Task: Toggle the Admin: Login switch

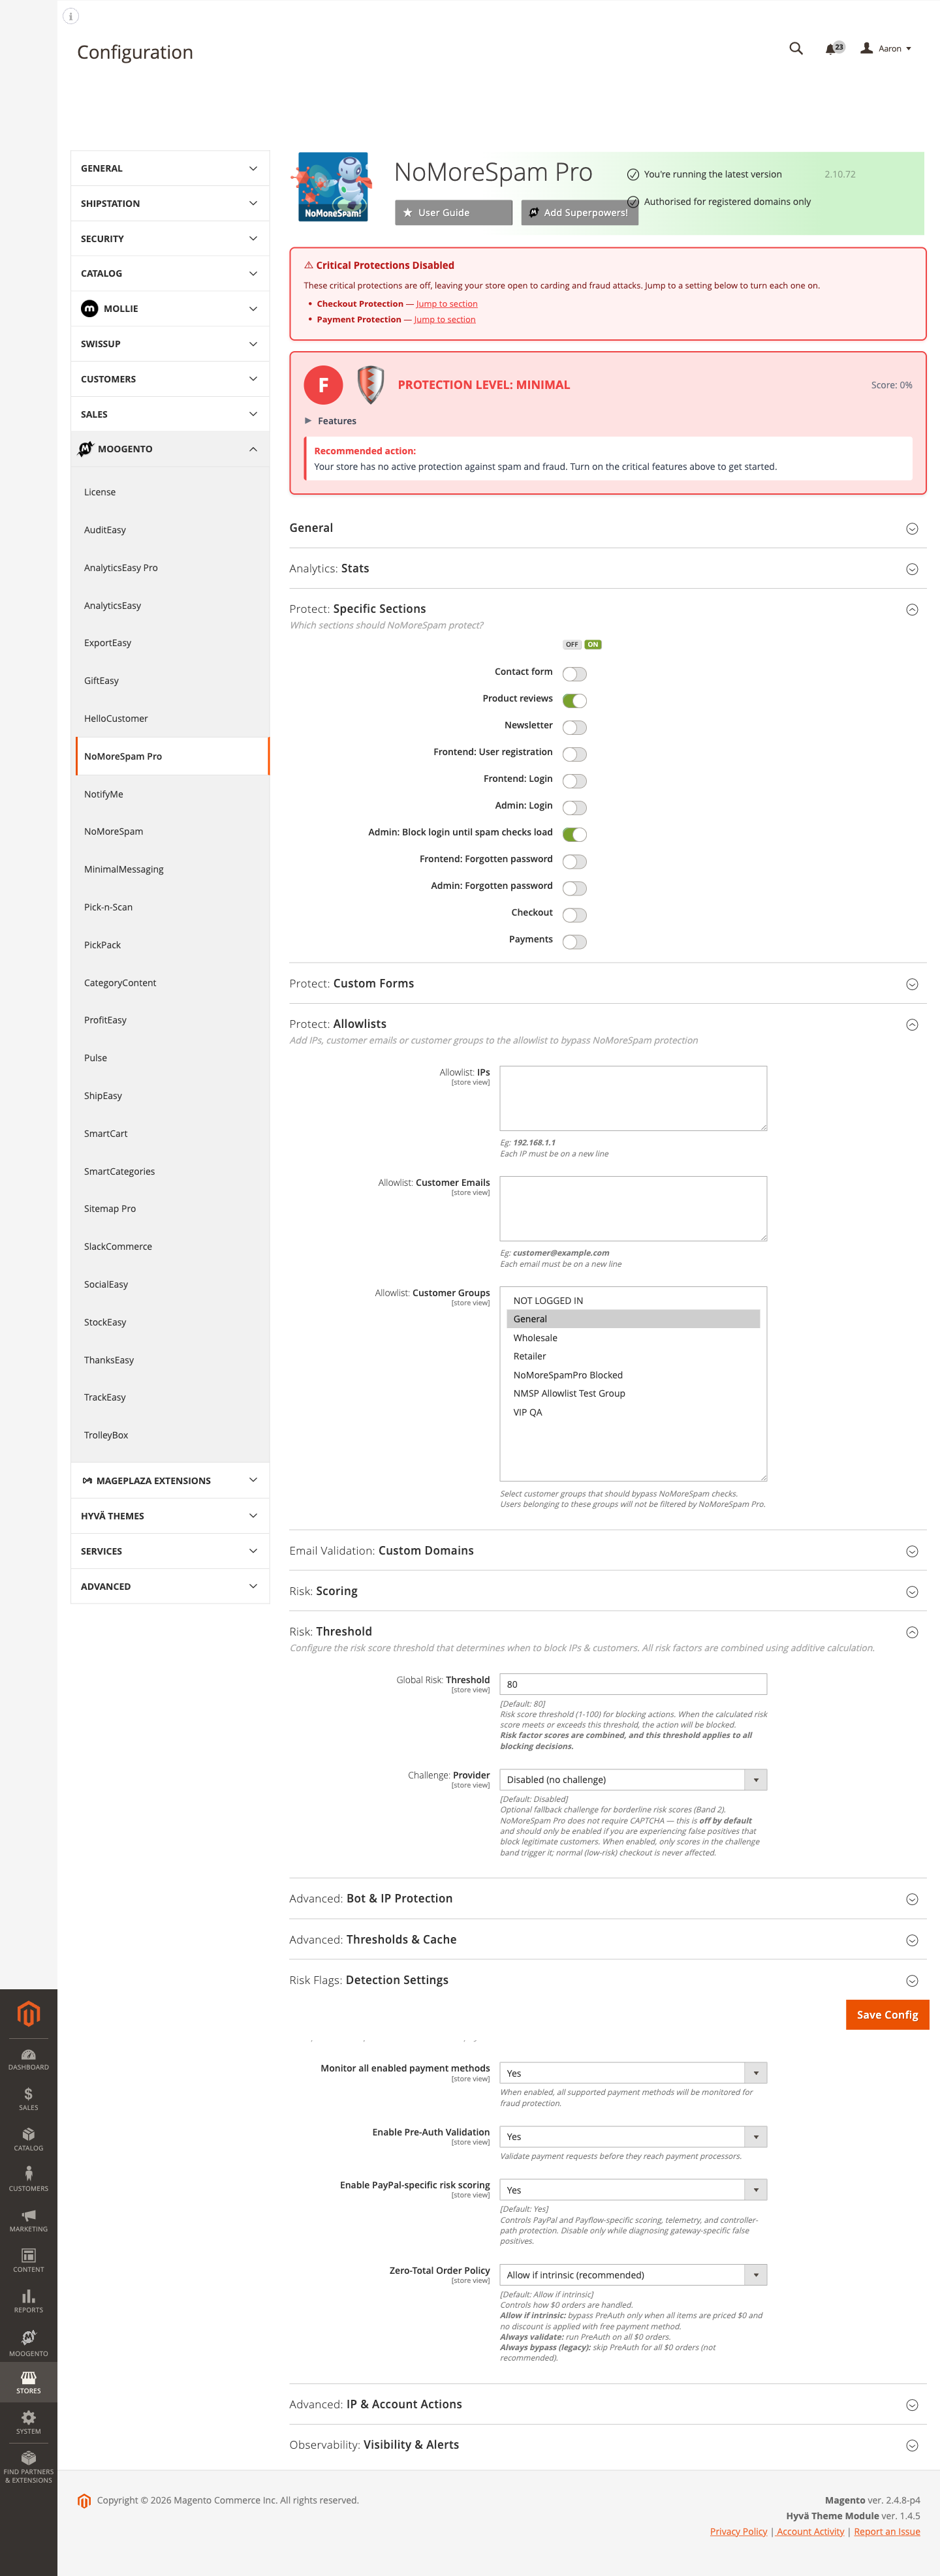Action: pos(574,808)
